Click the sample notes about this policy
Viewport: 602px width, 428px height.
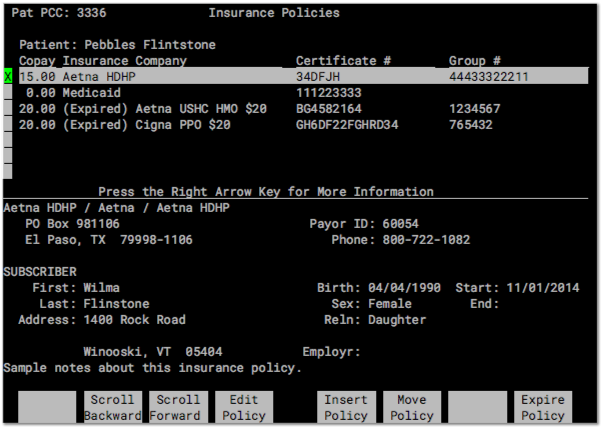point(152,368)
